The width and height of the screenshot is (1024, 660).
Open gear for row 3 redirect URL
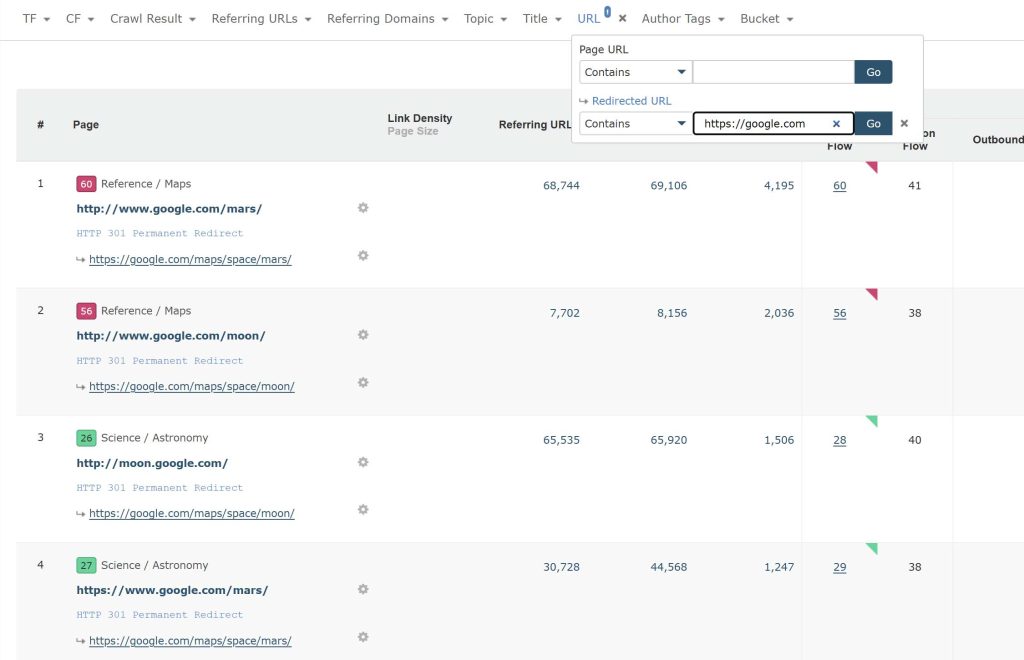coord(363,509)
